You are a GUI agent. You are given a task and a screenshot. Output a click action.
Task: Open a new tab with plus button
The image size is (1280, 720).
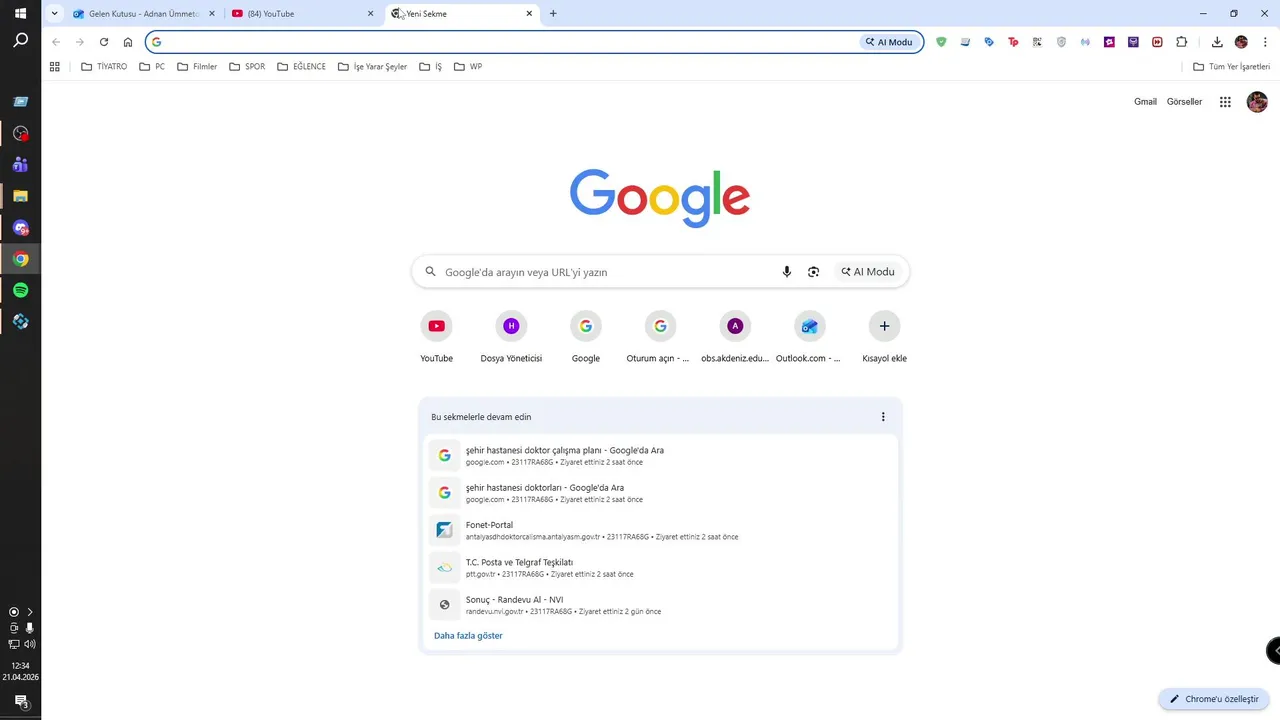click(553, 14)
